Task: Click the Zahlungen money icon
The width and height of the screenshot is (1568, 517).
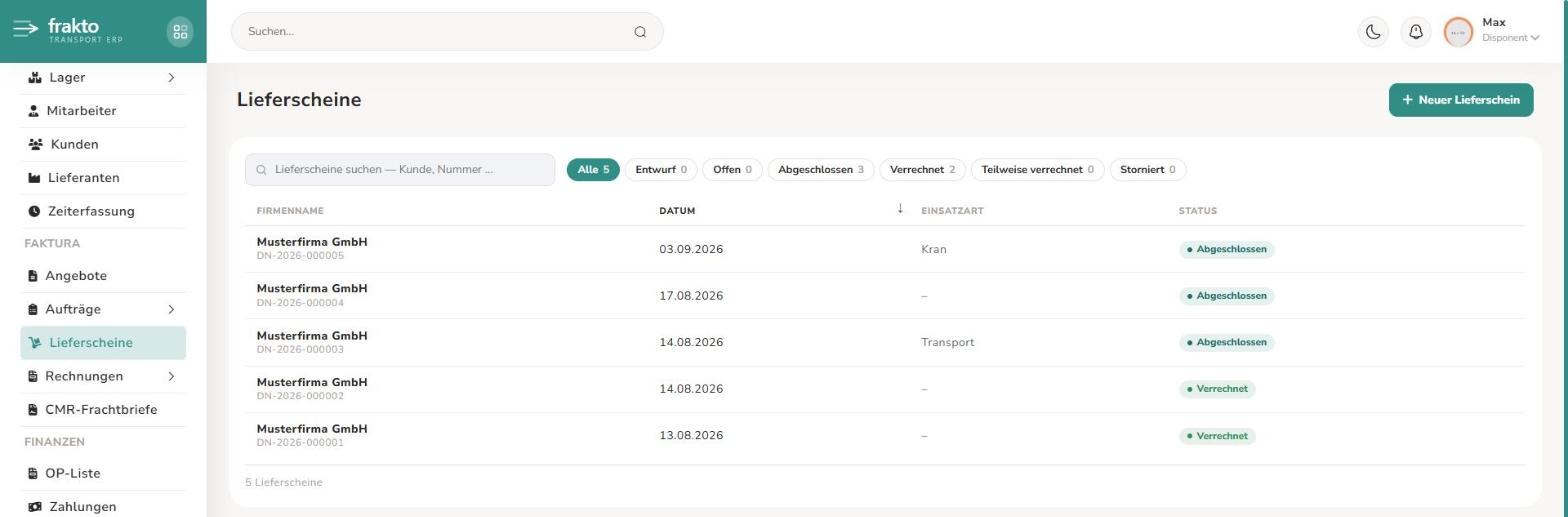Action: click(x=35, y=507)
